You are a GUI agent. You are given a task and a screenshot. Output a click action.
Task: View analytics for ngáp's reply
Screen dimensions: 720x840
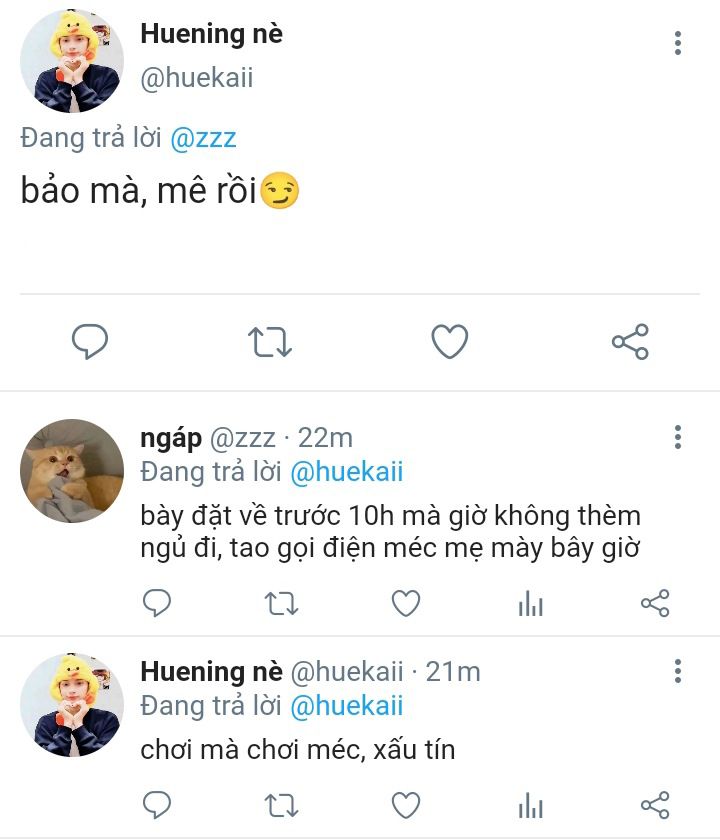pos(530,603)
